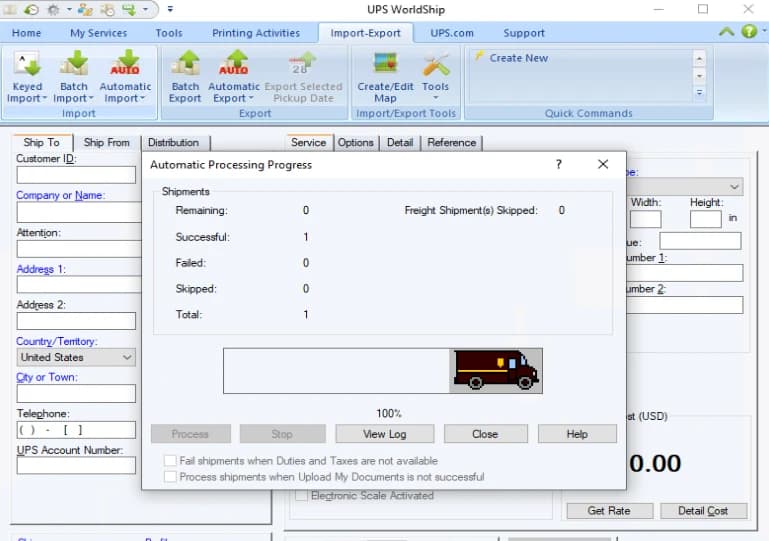Toggle Electronic Scale Activated checkbox
This screenshot has height=541, width=769.
coord(302,495)
